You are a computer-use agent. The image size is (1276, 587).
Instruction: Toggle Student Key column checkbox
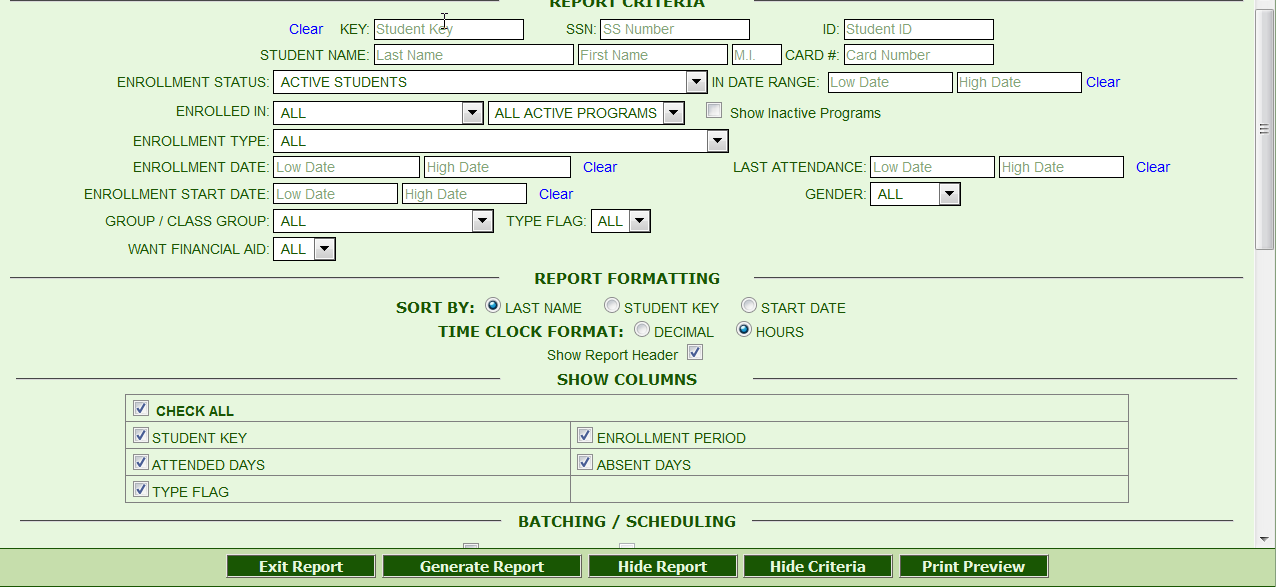[141, 435]
